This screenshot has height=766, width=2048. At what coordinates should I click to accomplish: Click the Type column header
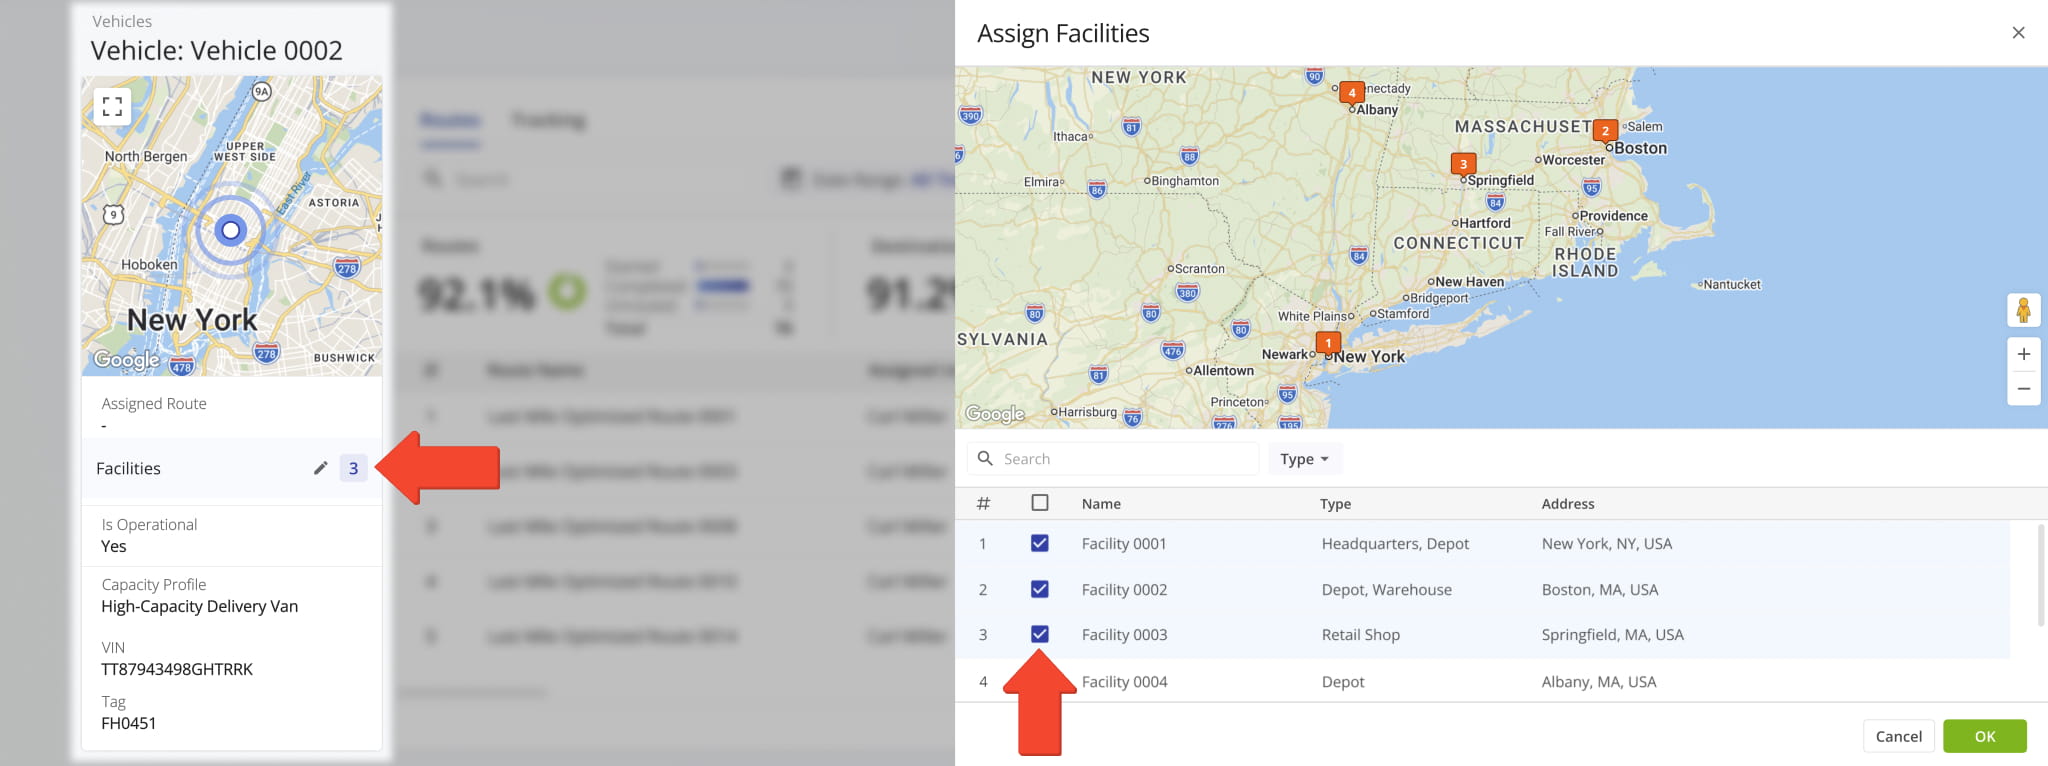coord(1335,504)
